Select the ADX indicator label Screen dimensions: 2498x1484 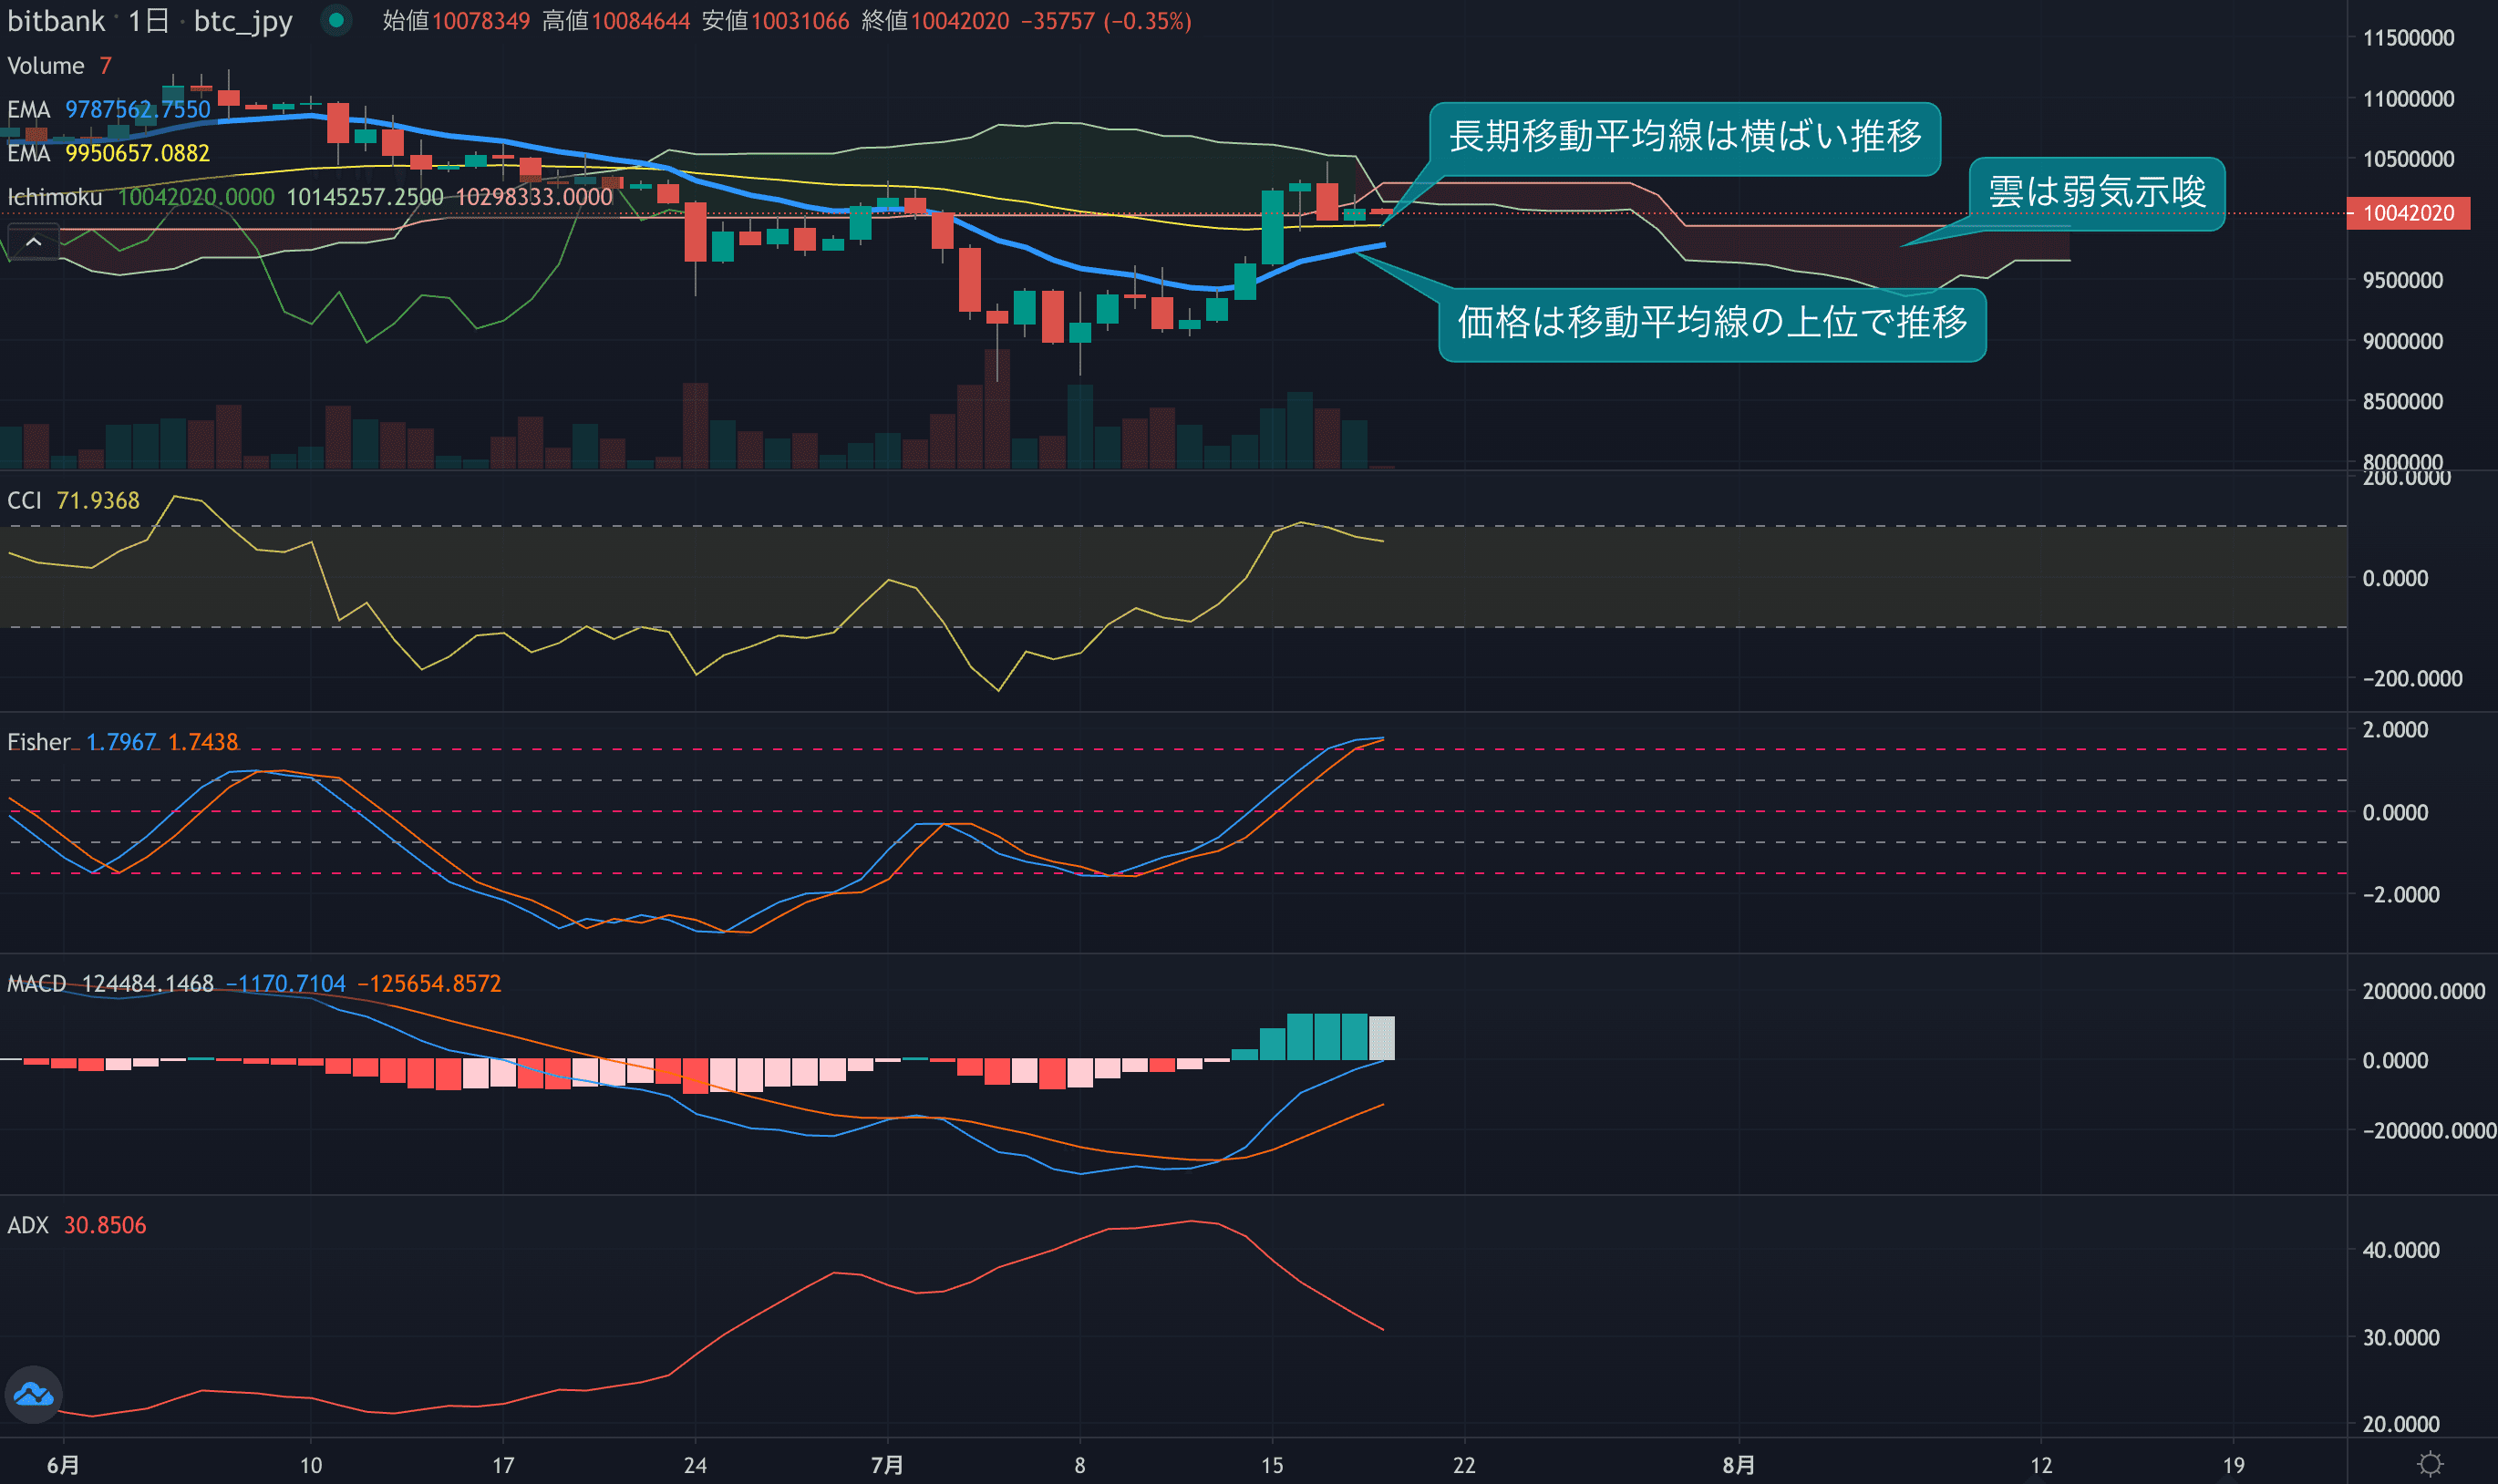(28, 1225)
